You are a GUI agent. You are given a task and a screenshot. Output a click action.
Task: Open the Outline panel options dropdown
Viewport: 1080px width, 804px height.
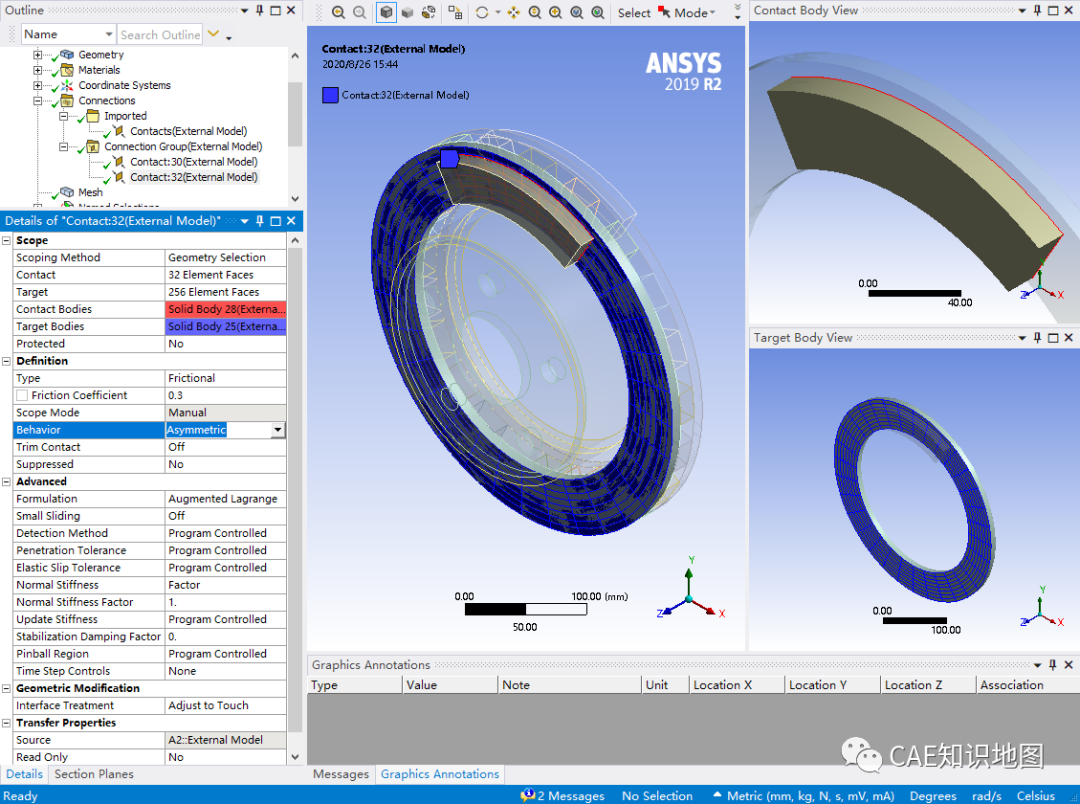245,10
